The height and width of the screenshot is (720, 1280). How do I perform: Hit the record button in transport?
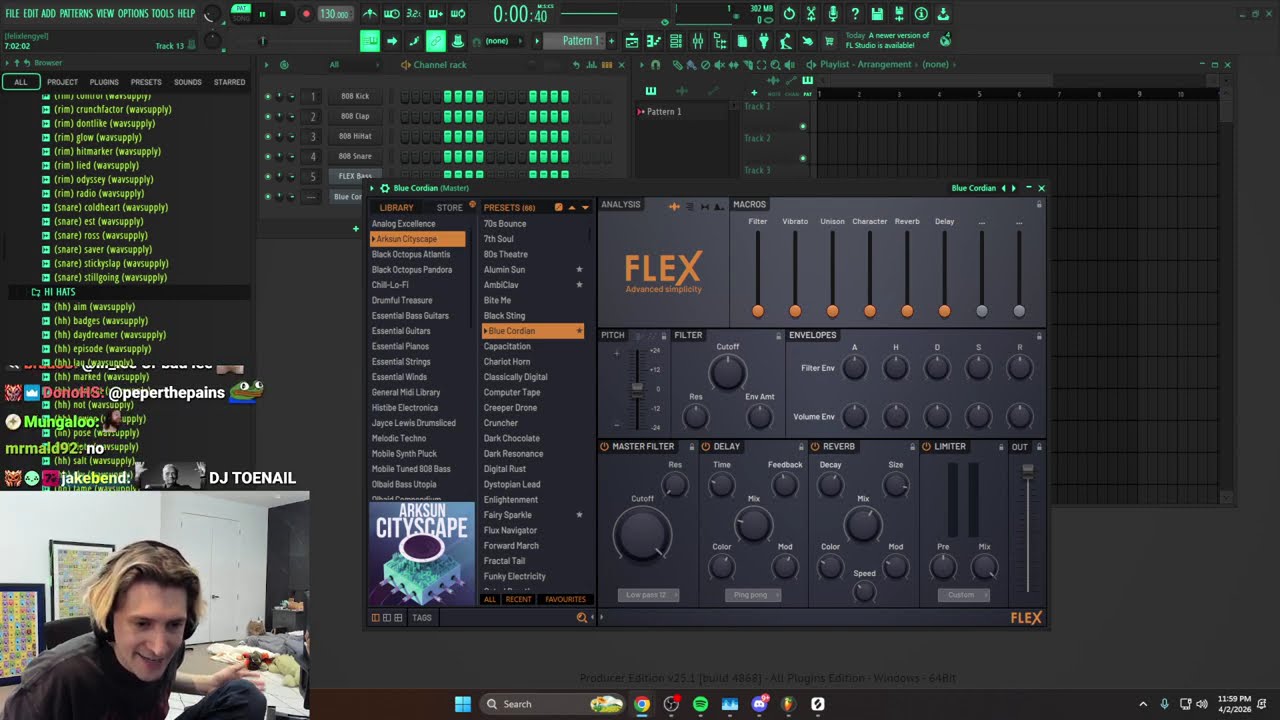306,14
